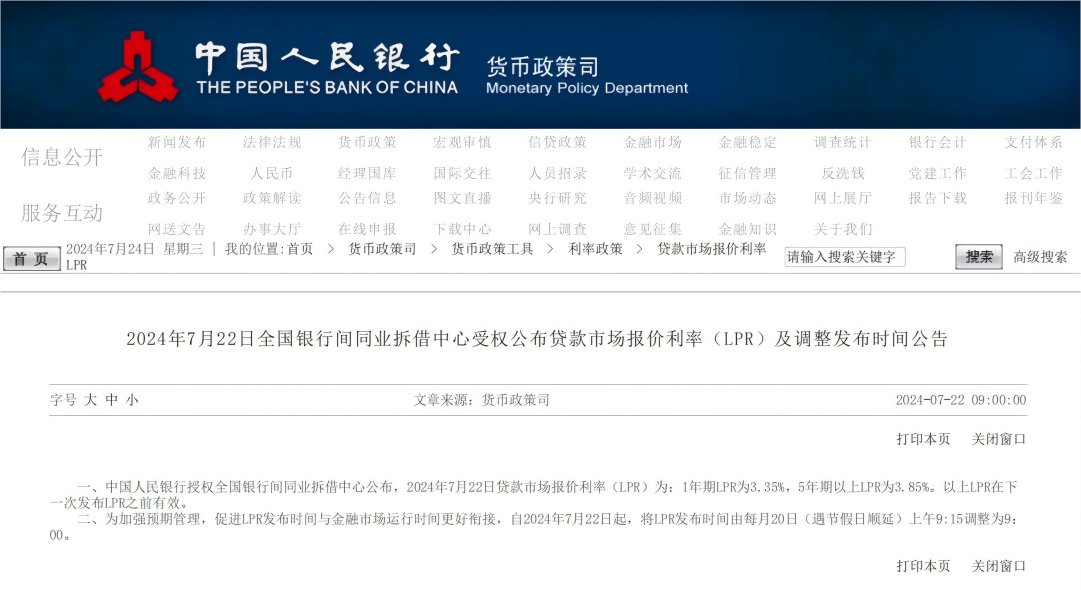The image size is (1081, 590).
Task: Navigate to 下载中心 in the menu
Action: [462, 229]
